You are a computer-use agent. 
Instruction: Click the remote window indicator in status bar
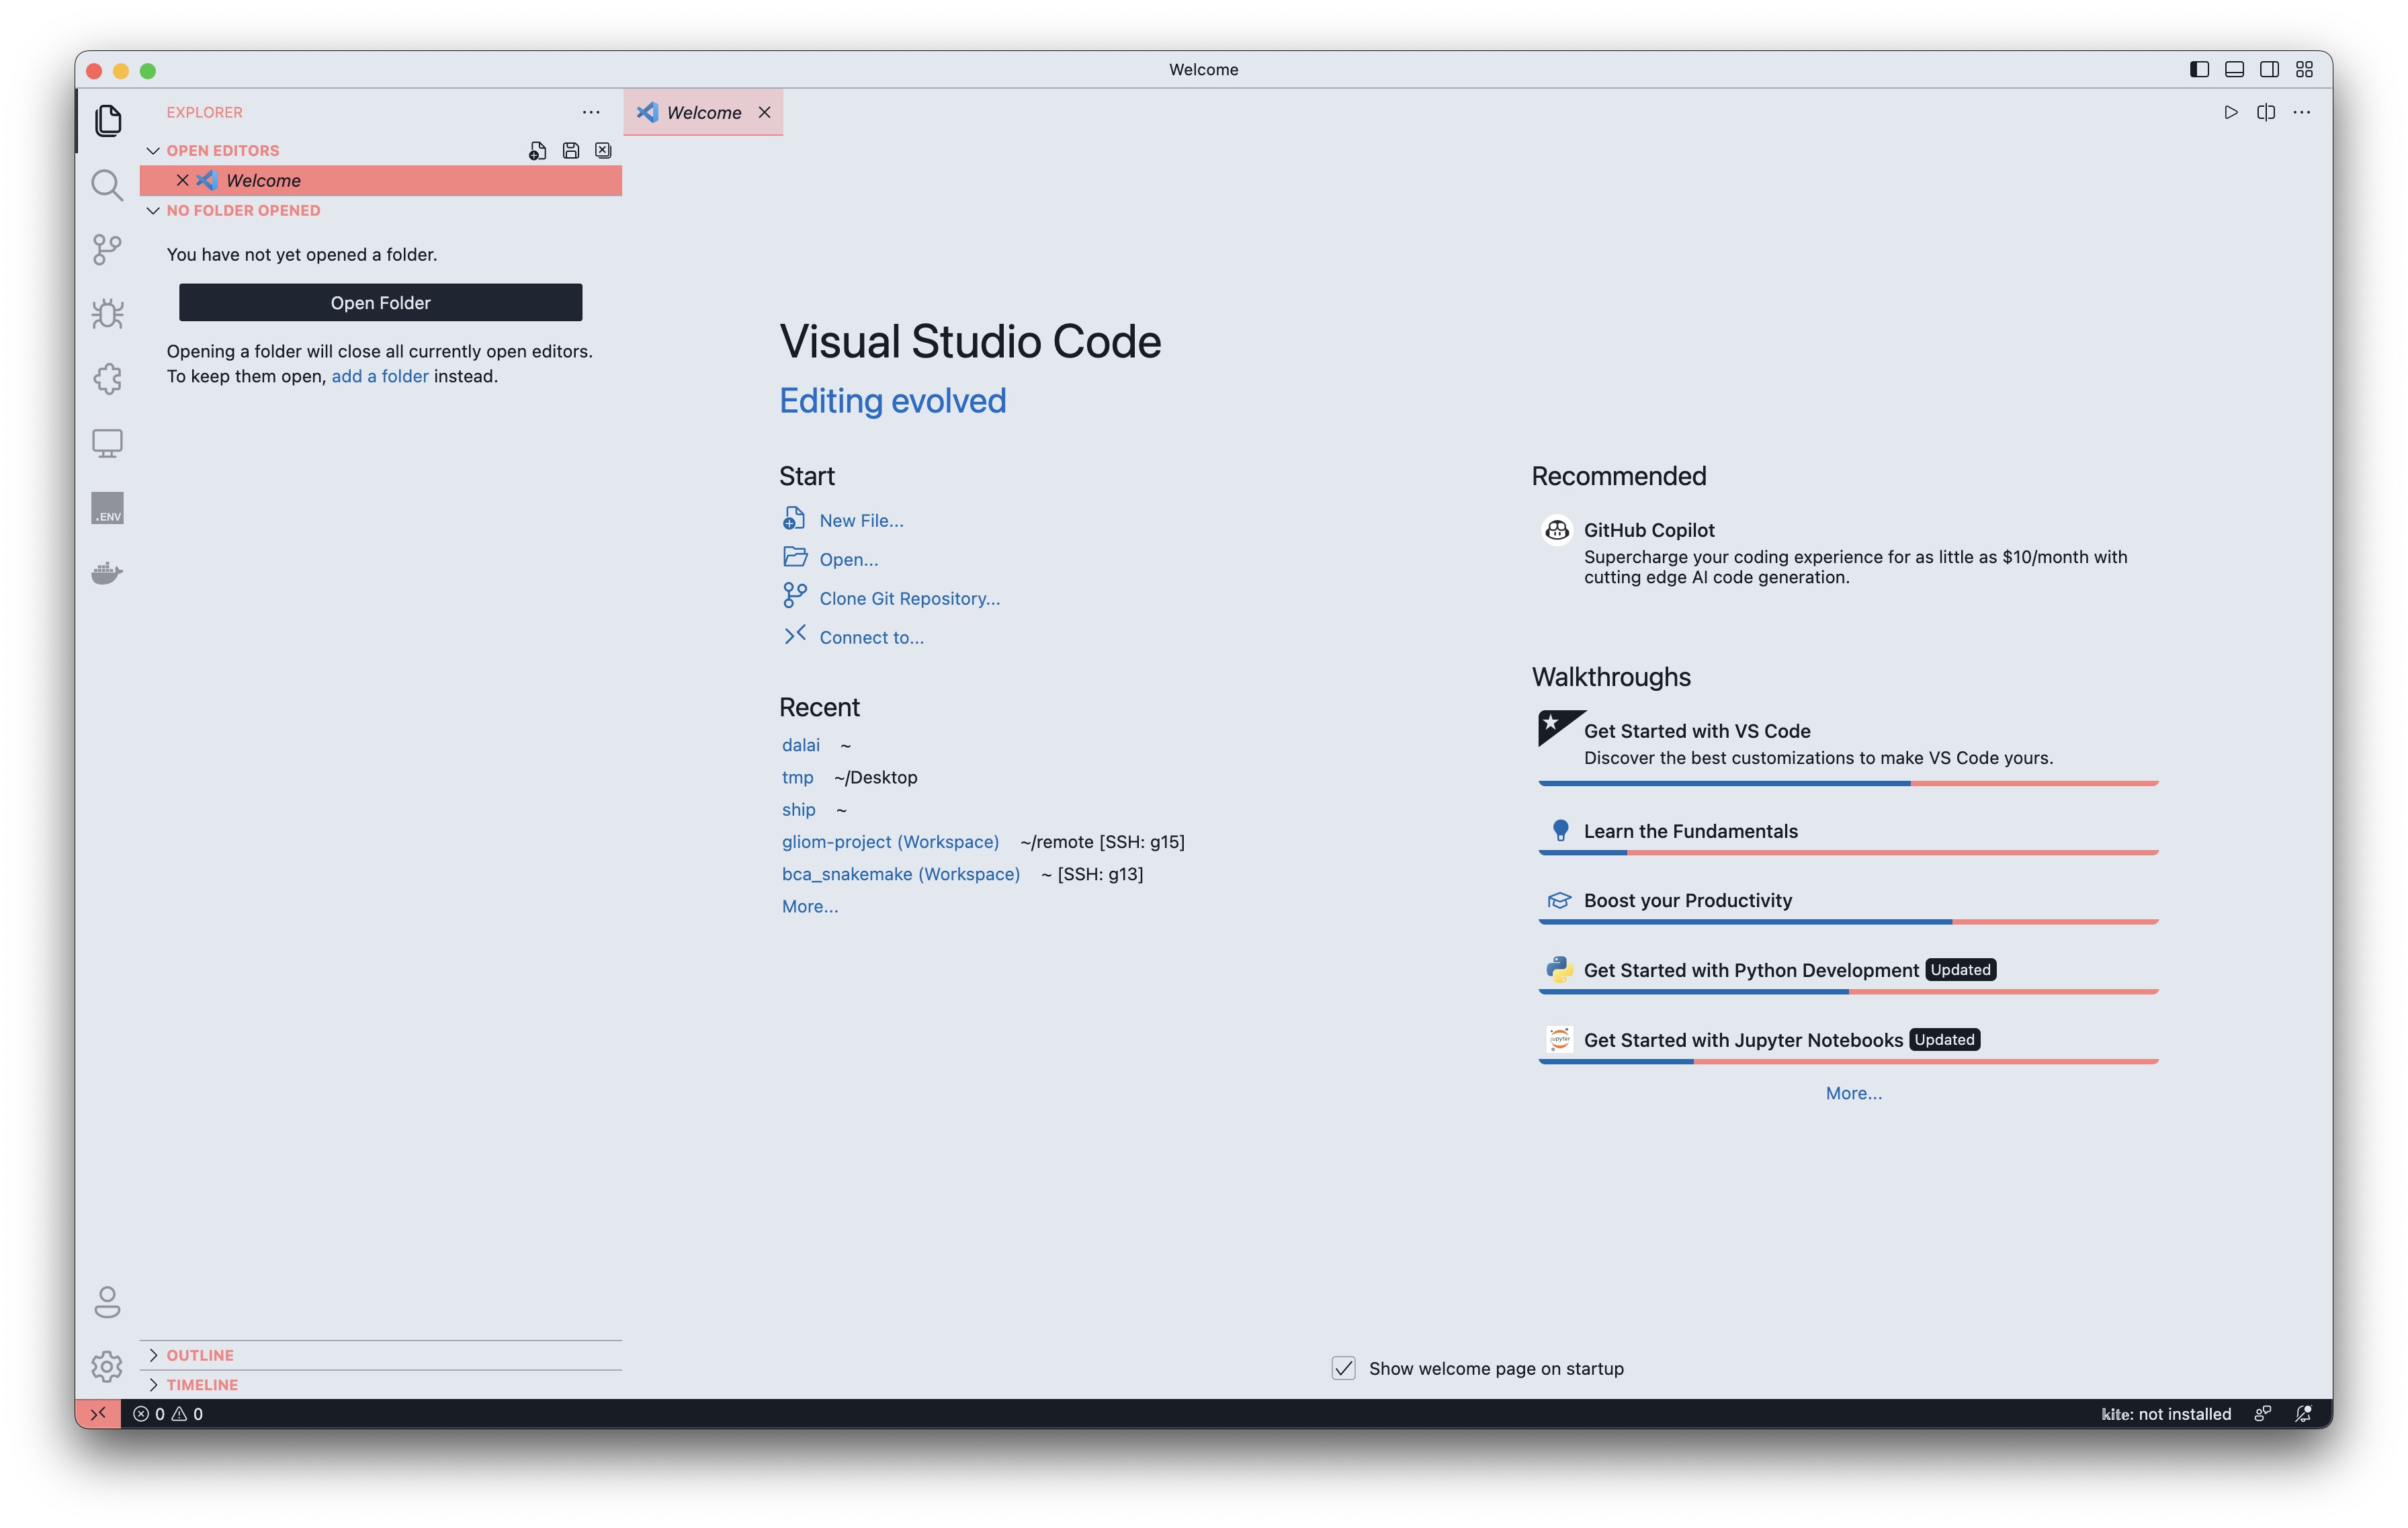(x=98, y=1413)
